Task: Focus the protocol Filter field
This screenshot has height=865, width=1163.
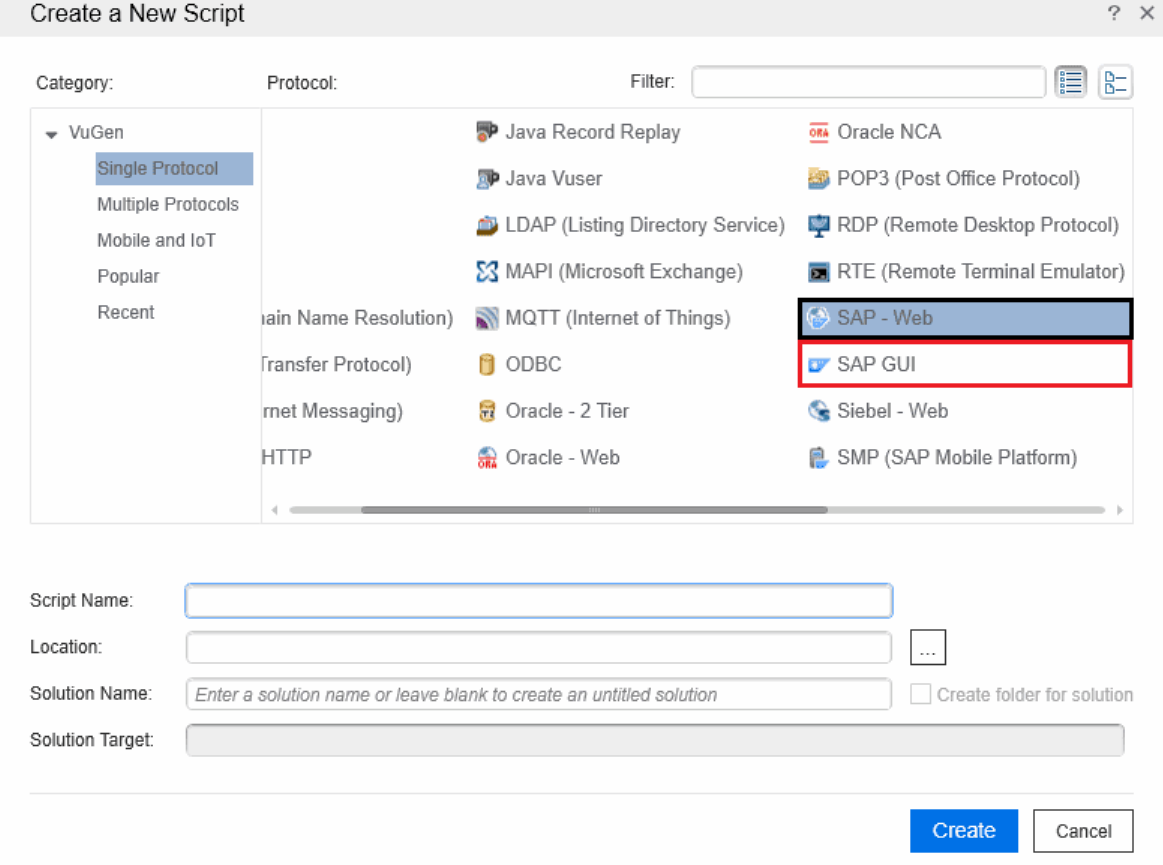Action: (x=869, y=82)
